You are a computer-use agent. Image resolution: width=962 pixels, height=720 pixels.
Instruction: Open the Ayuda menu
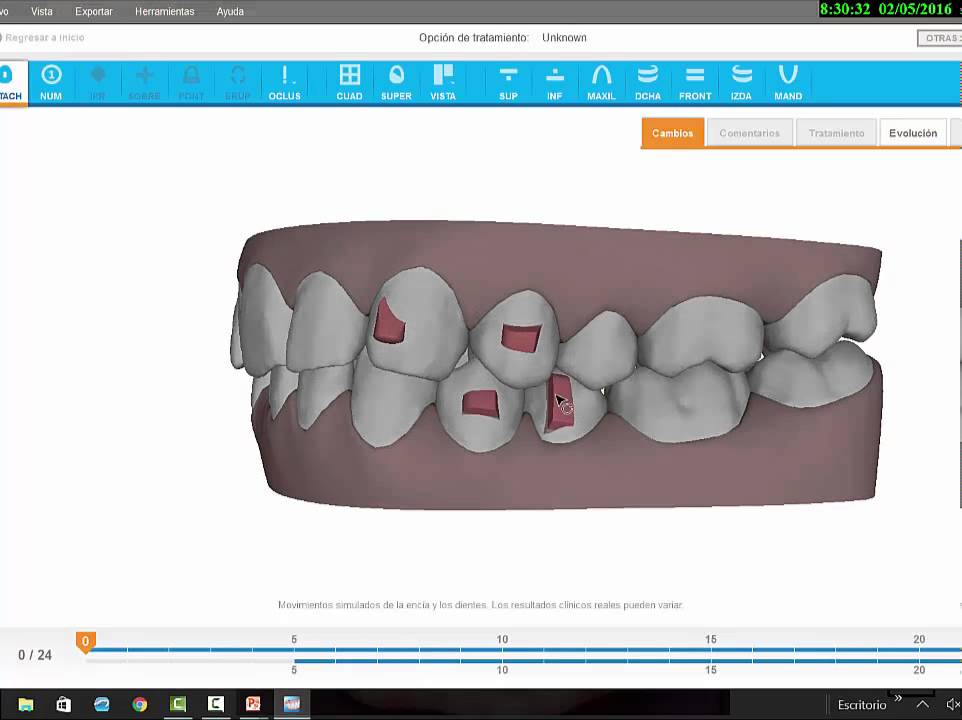click(x=230, y=11)
